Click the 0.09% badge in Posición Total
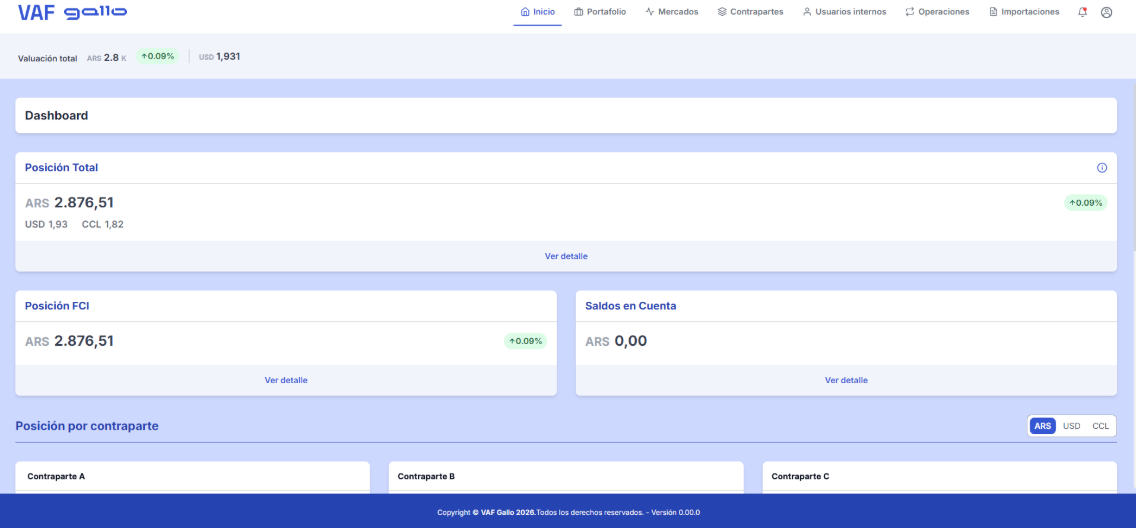The image size is (1136, 531). (1085, 203)
